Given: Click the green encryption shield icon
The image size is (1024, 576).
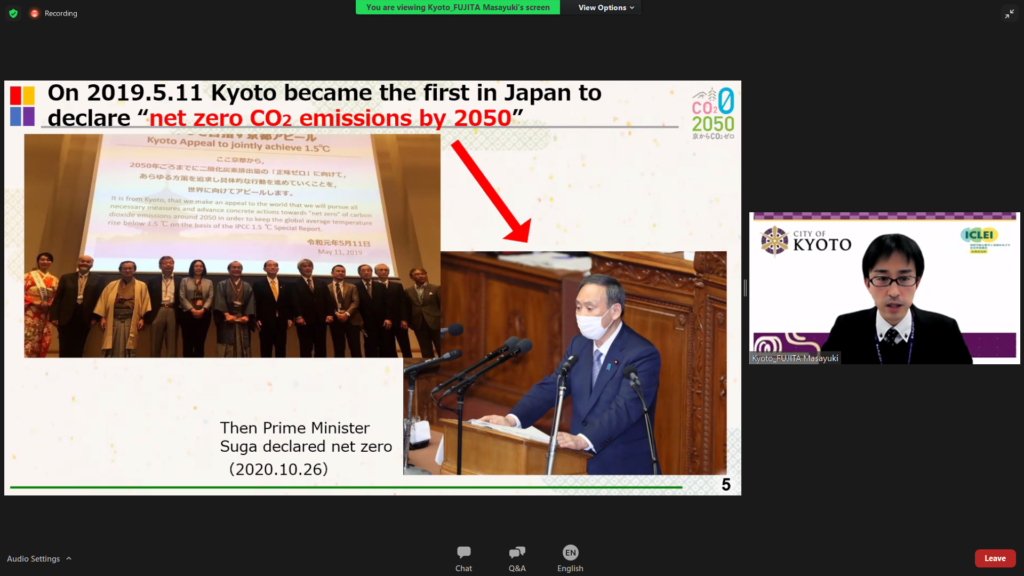Looking at the screenshot, I should [13, 13].
